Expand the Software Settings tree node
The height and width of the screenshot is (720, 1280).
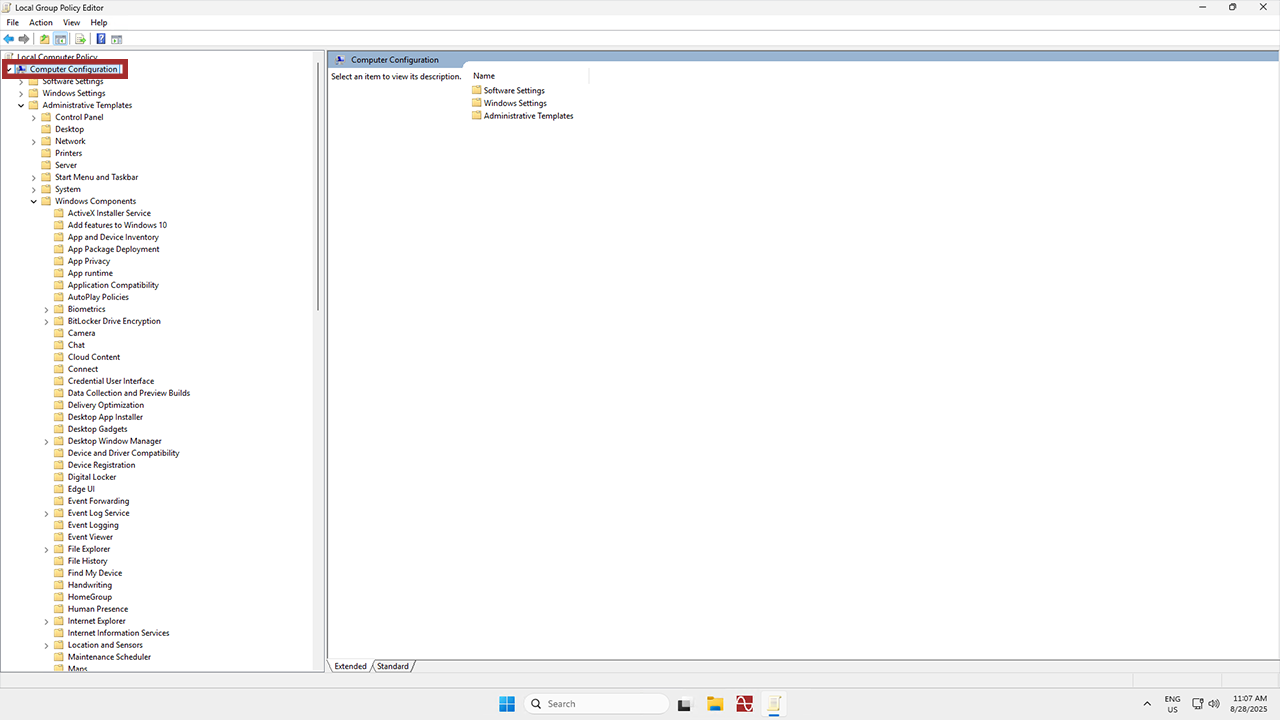click(x=21, y=81)
